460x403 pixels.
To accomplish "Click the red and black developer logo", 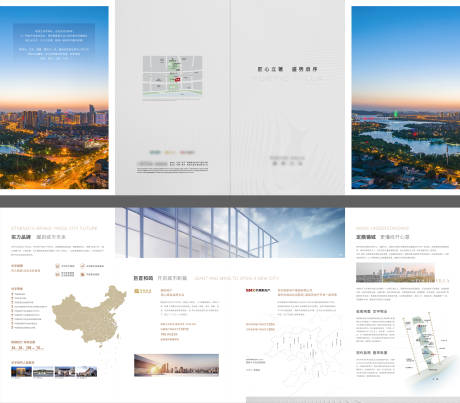I will click(x=258, y=290).
